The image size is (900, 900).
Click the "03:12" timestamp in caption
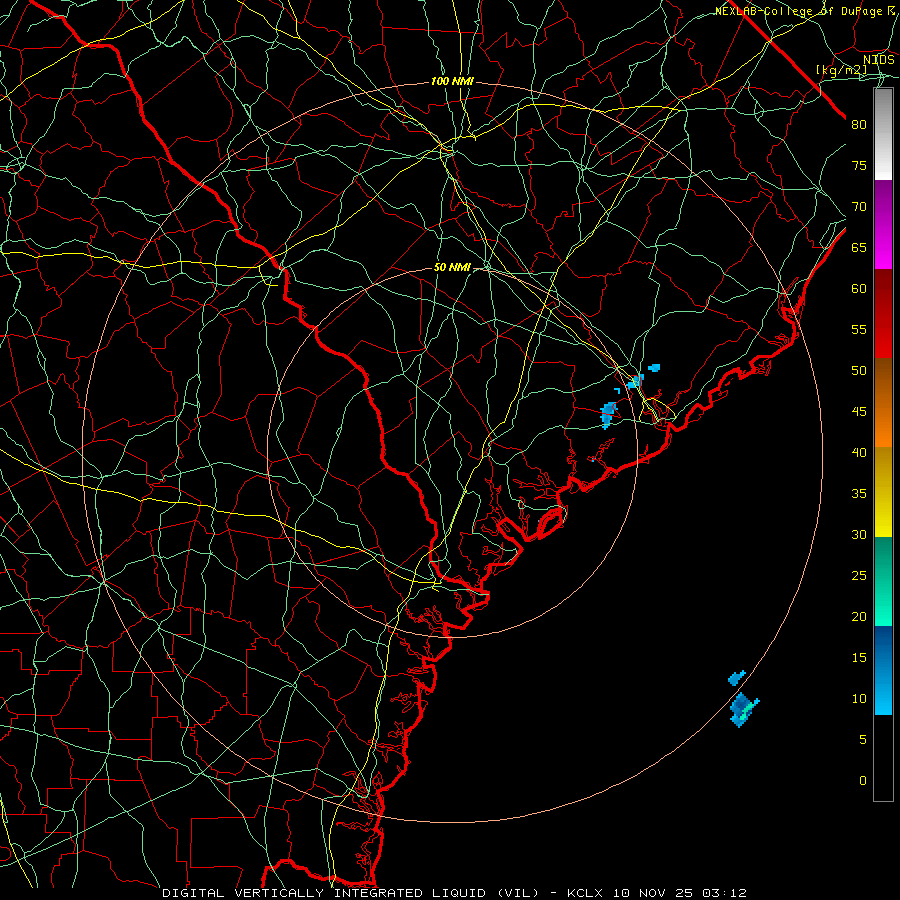point(726,893)
